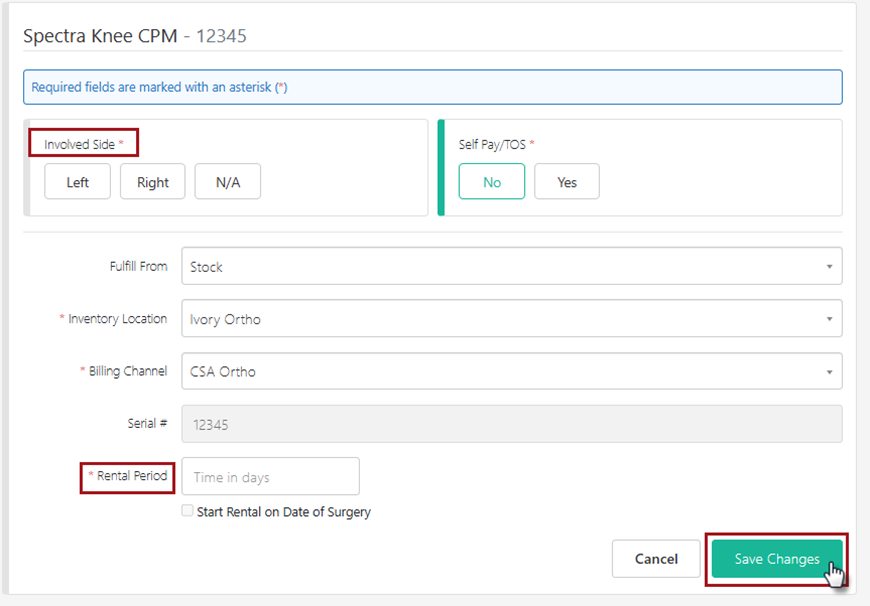The height and width of the screenshot is (606, 870).
Task: Click the Inventory Location label text
Action: (x=117, y=319)
